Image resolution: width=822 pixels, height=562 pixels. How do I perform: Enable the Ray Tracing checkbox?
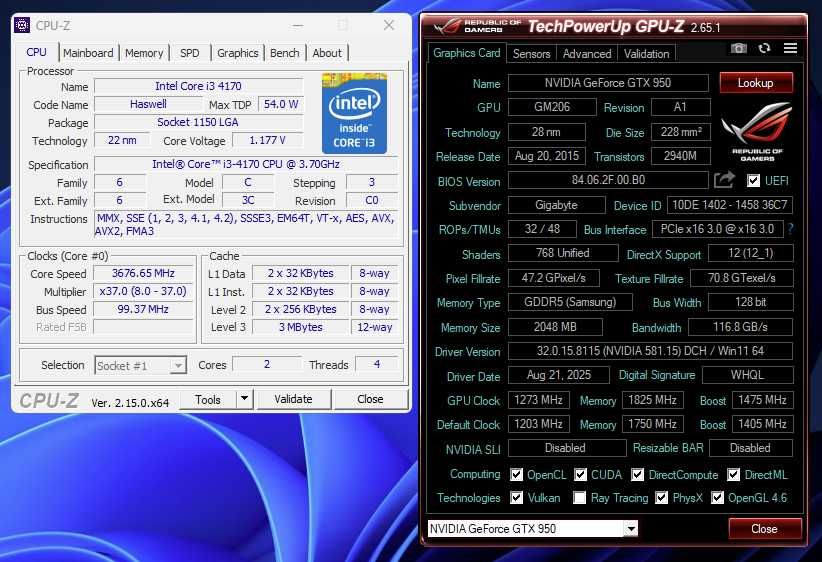click(579, 498)
